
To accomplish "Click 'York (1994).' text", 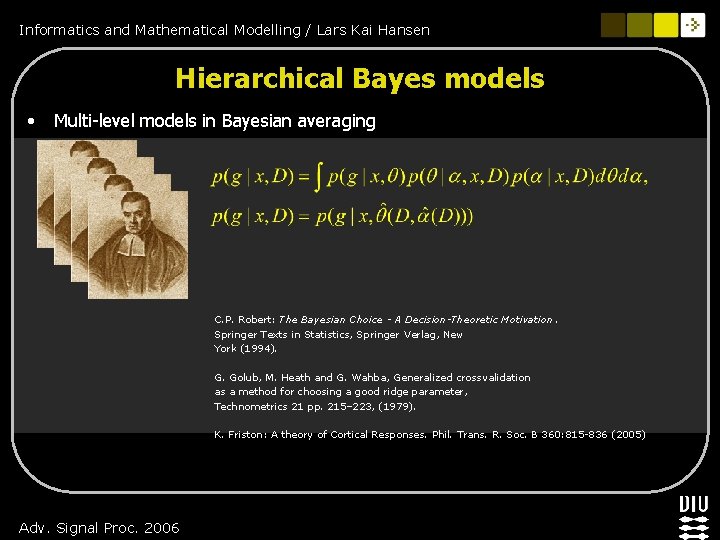I will 246,349.
